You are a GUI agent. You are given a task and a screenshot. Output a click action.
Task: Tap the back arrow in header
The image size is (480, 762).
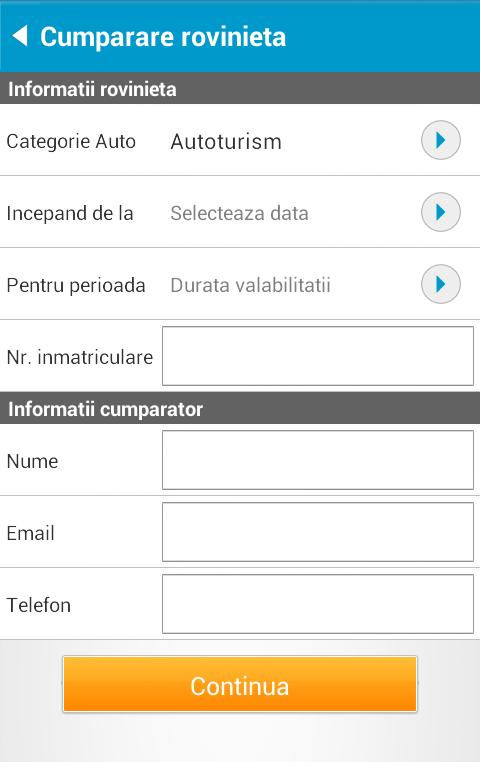(x=19, y=36)
